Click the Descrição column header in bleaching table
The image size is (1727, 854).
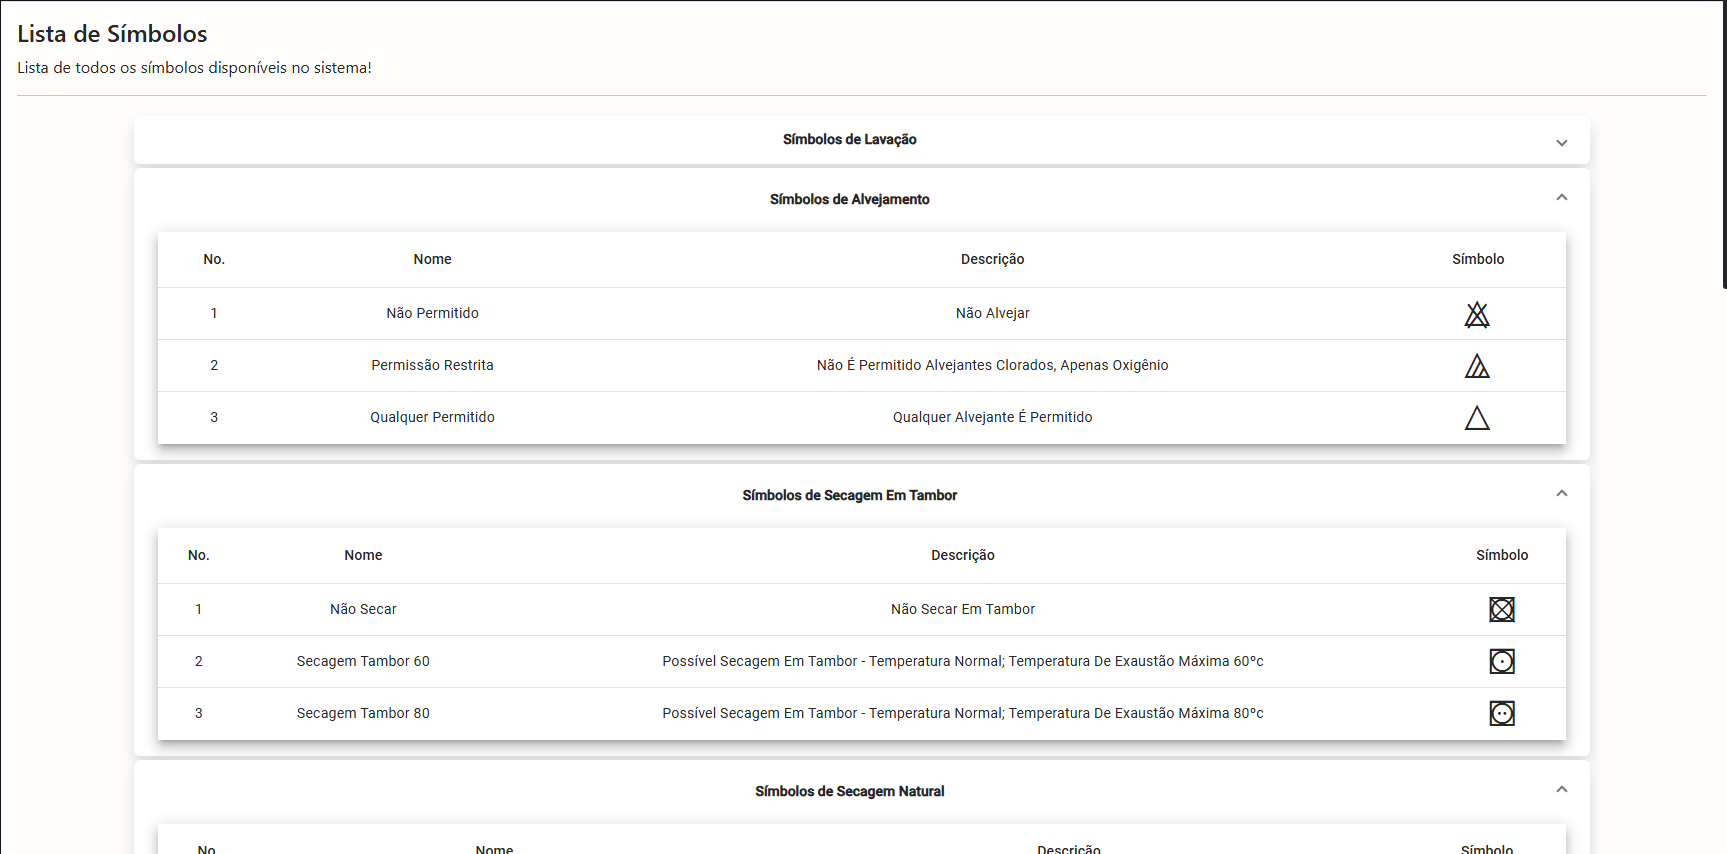click(x=992, y=260)
